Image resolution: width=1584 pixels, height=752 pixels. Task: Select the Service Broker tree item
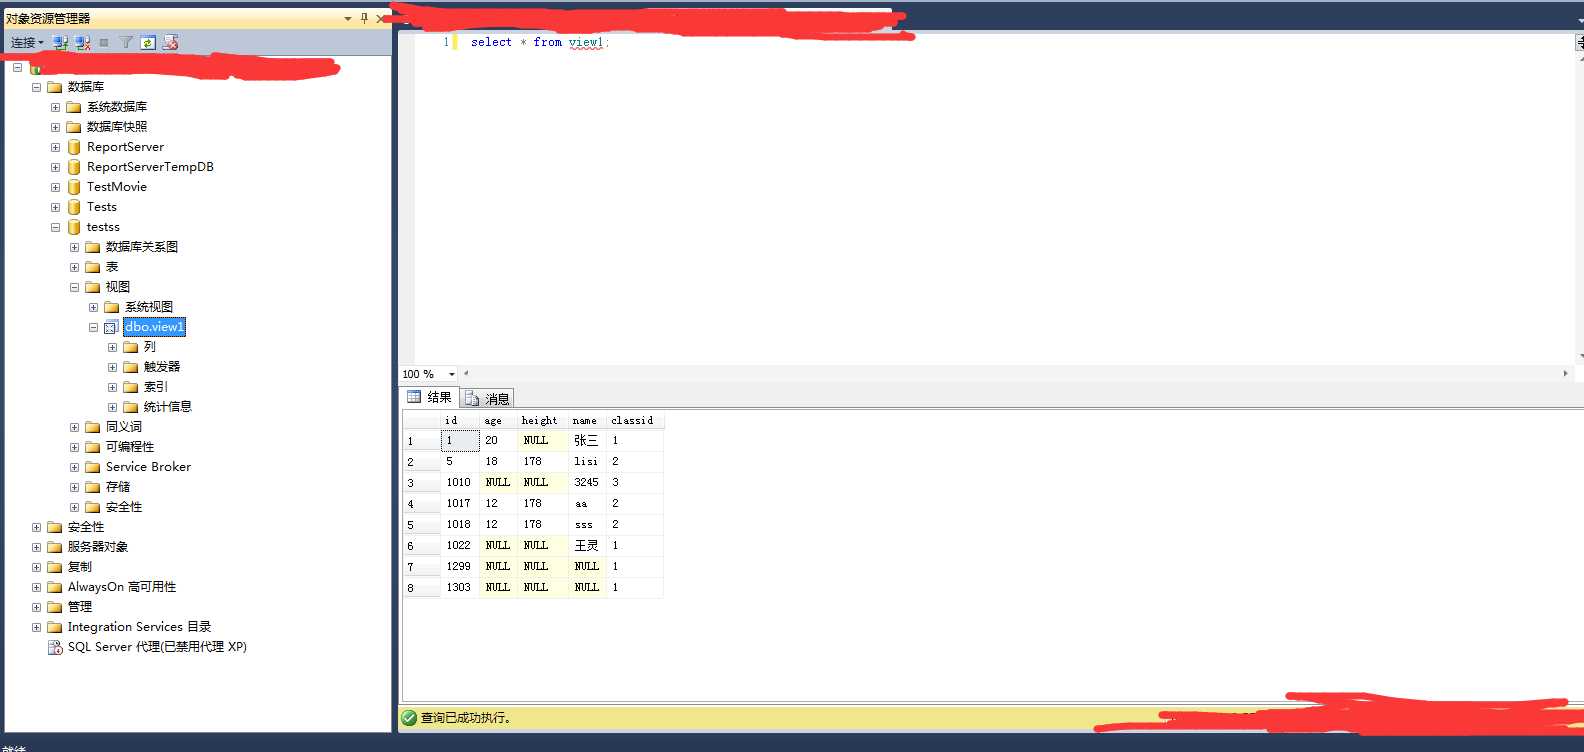148,467
